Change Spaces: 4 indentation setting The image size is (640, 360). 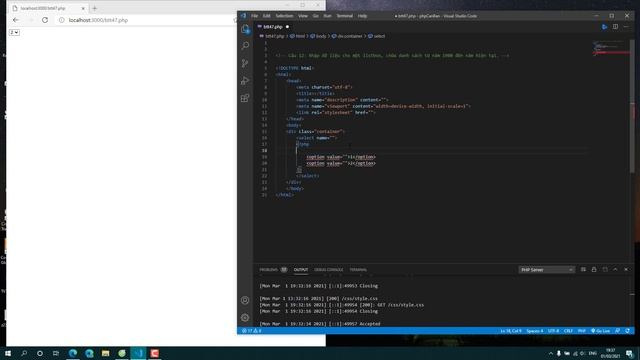pyautogui.click(x=535, y=331)
